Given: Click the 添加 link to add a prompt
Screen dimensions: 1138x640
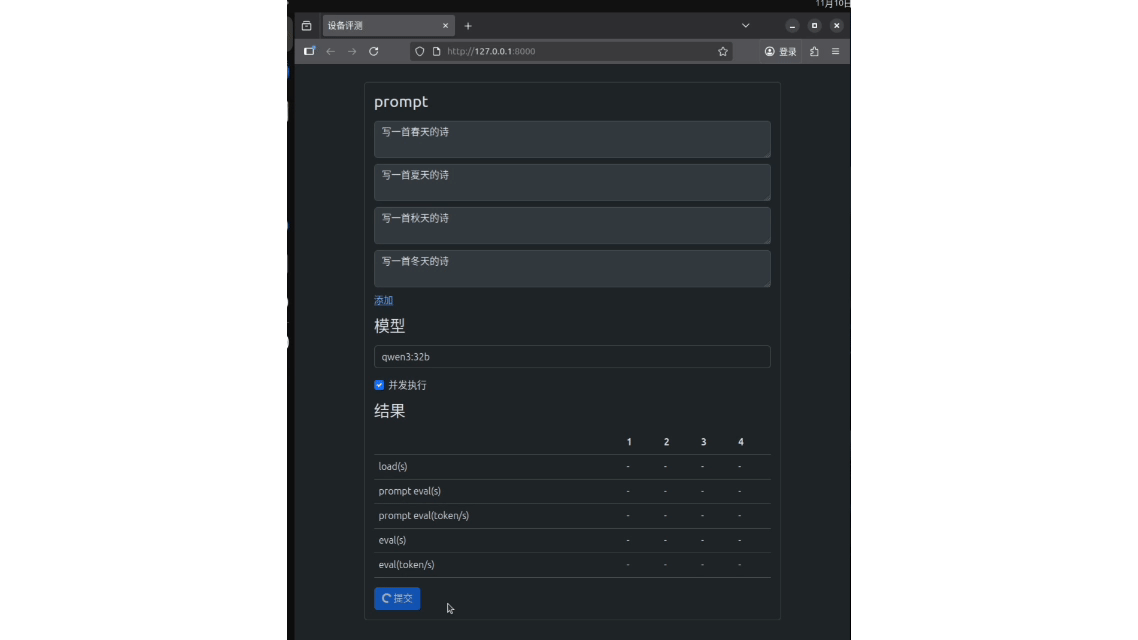Looking at the screenshot, I should coord(383,300).
